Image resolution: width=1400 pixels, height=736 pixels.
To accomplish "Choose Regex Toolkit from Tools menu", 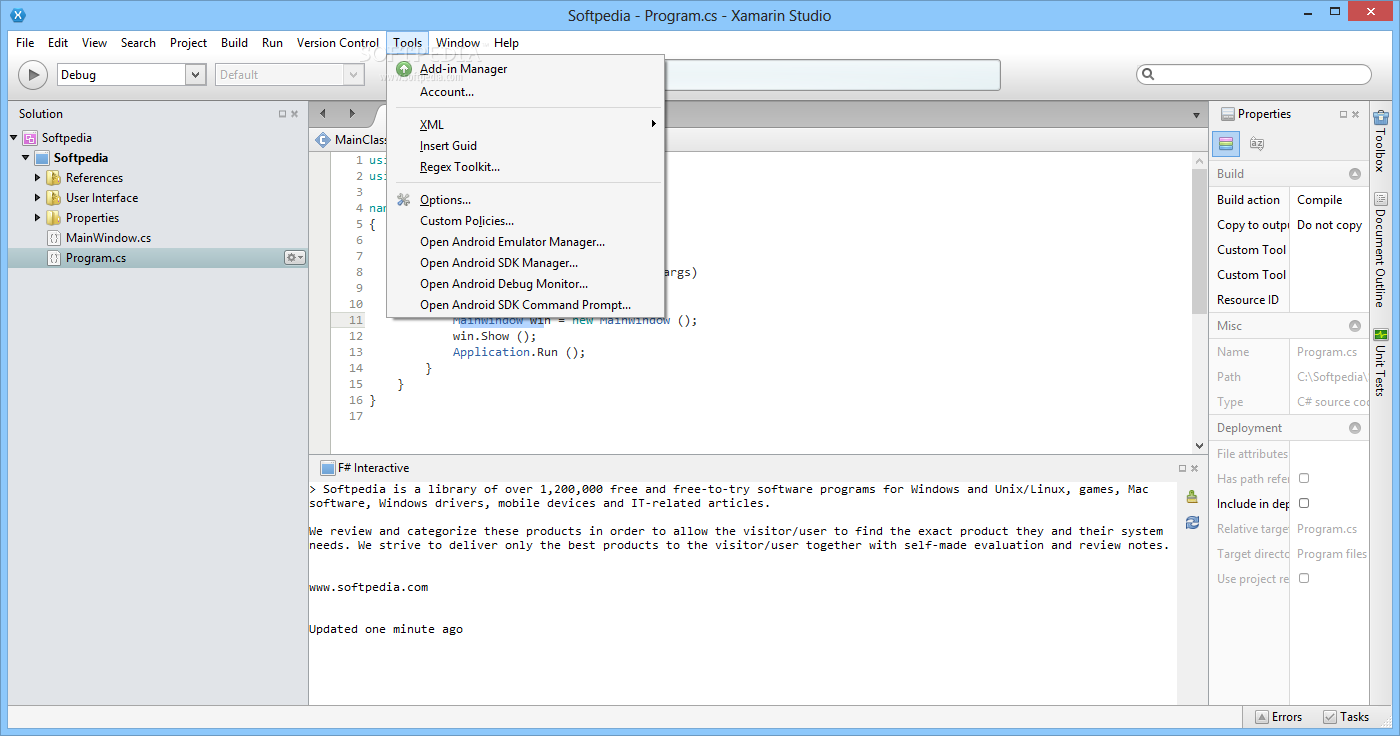I will (525, 167).
